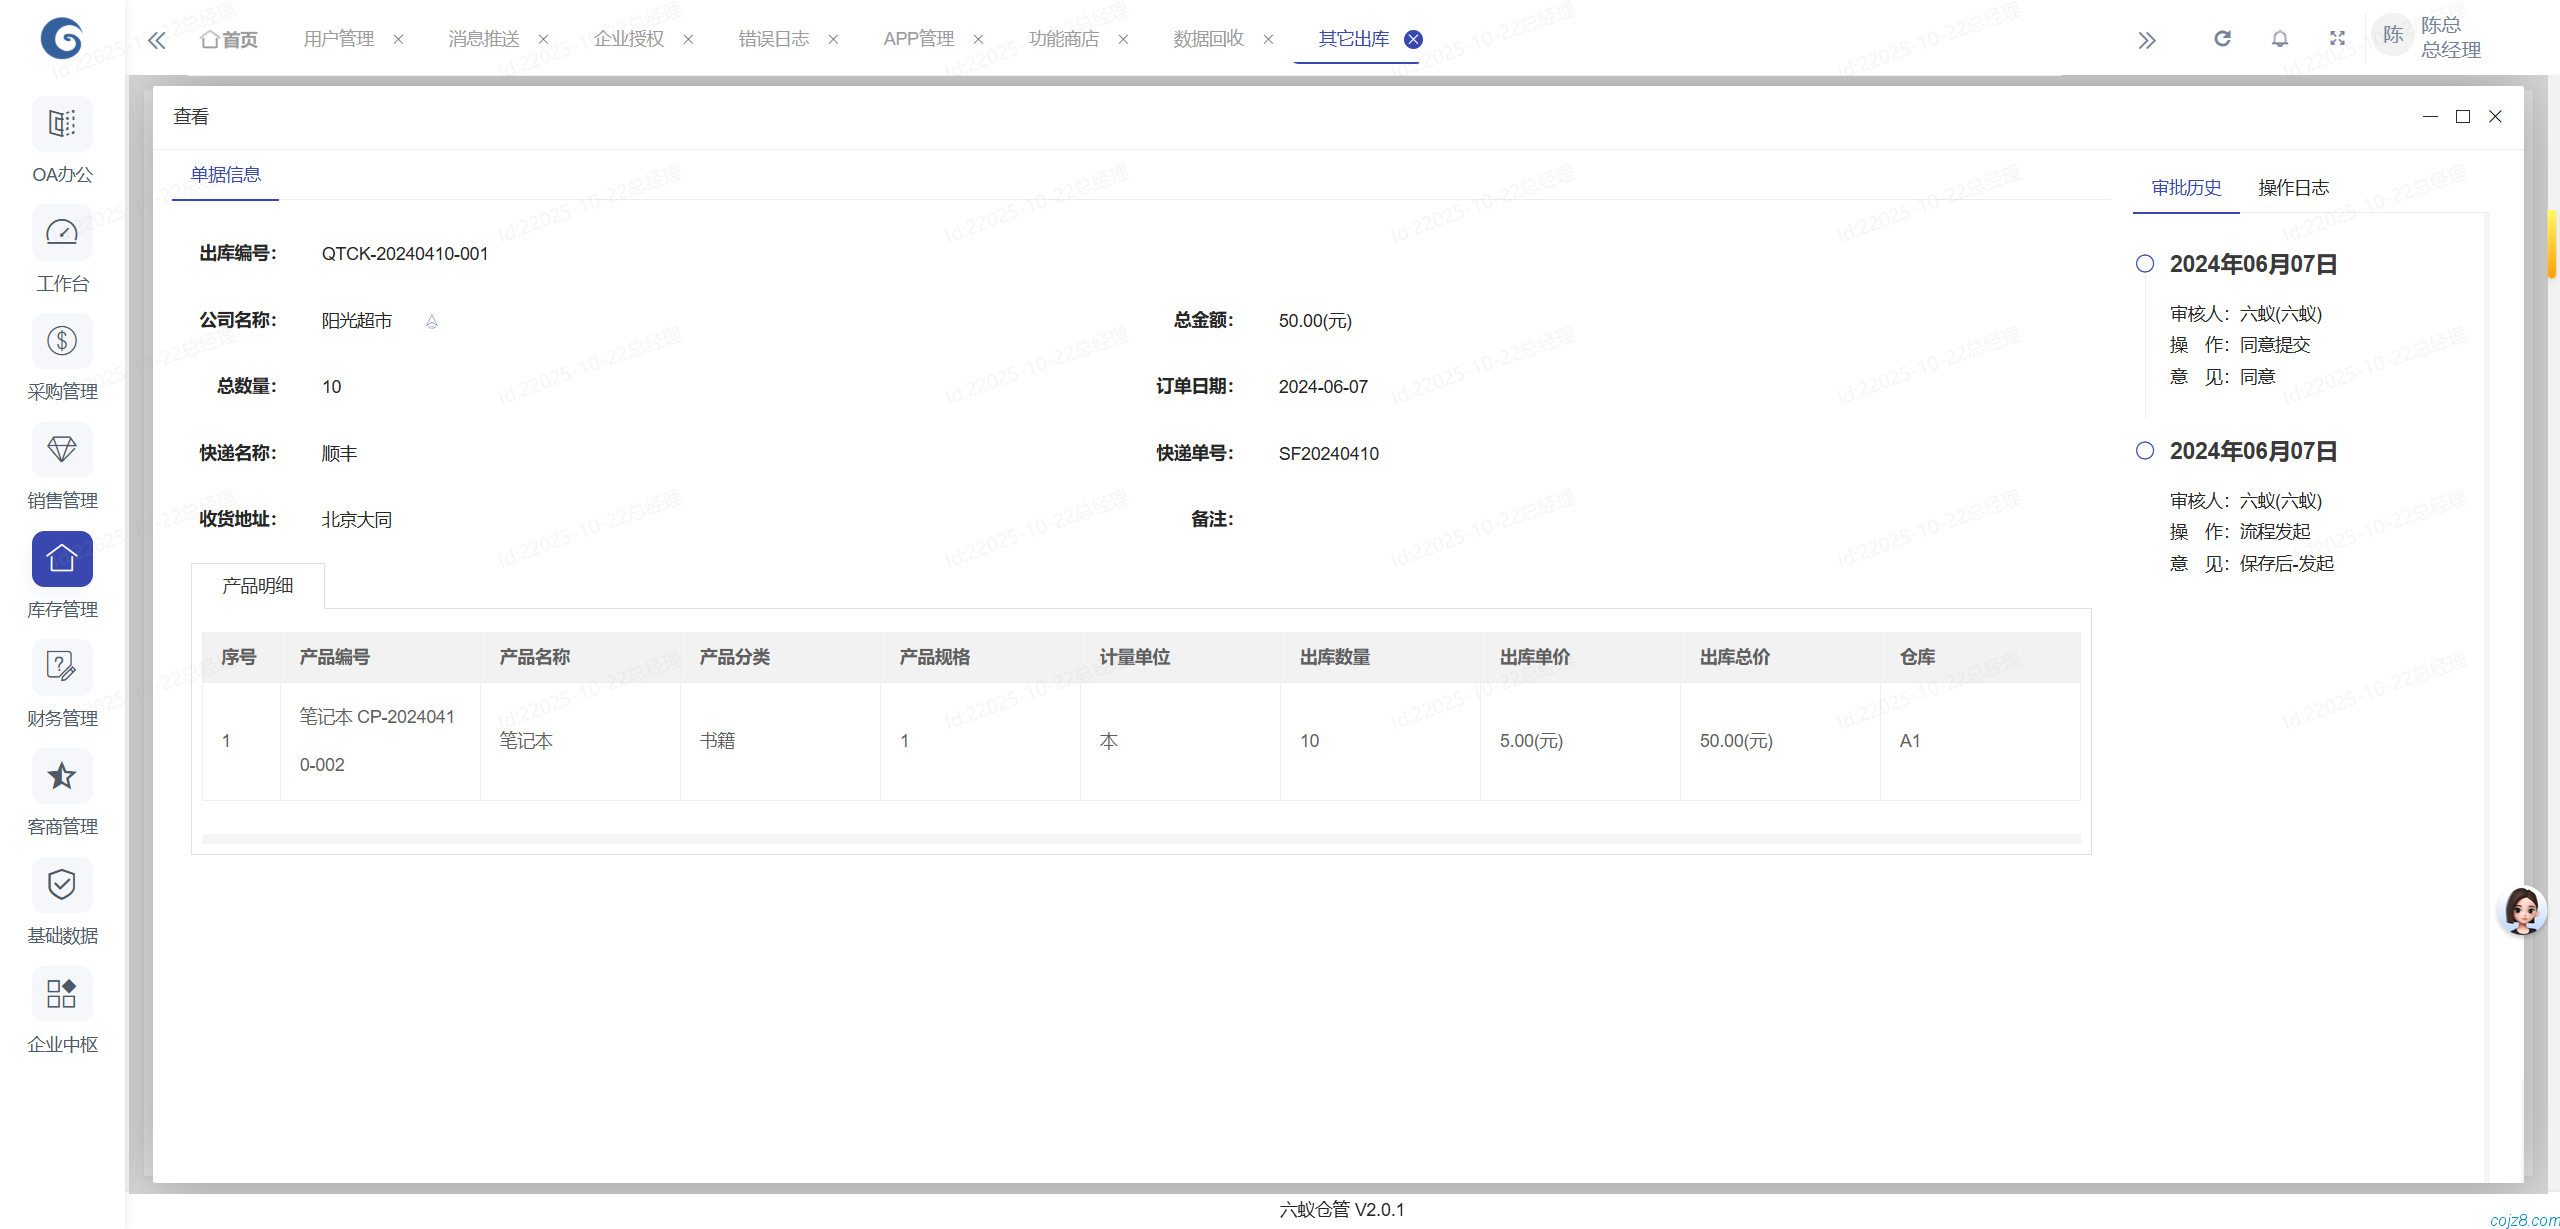Image resolution: width=2560 pixels, height=1229 pixels.
Task: Select the 库存管理 house icon
Action: point(61,558)
